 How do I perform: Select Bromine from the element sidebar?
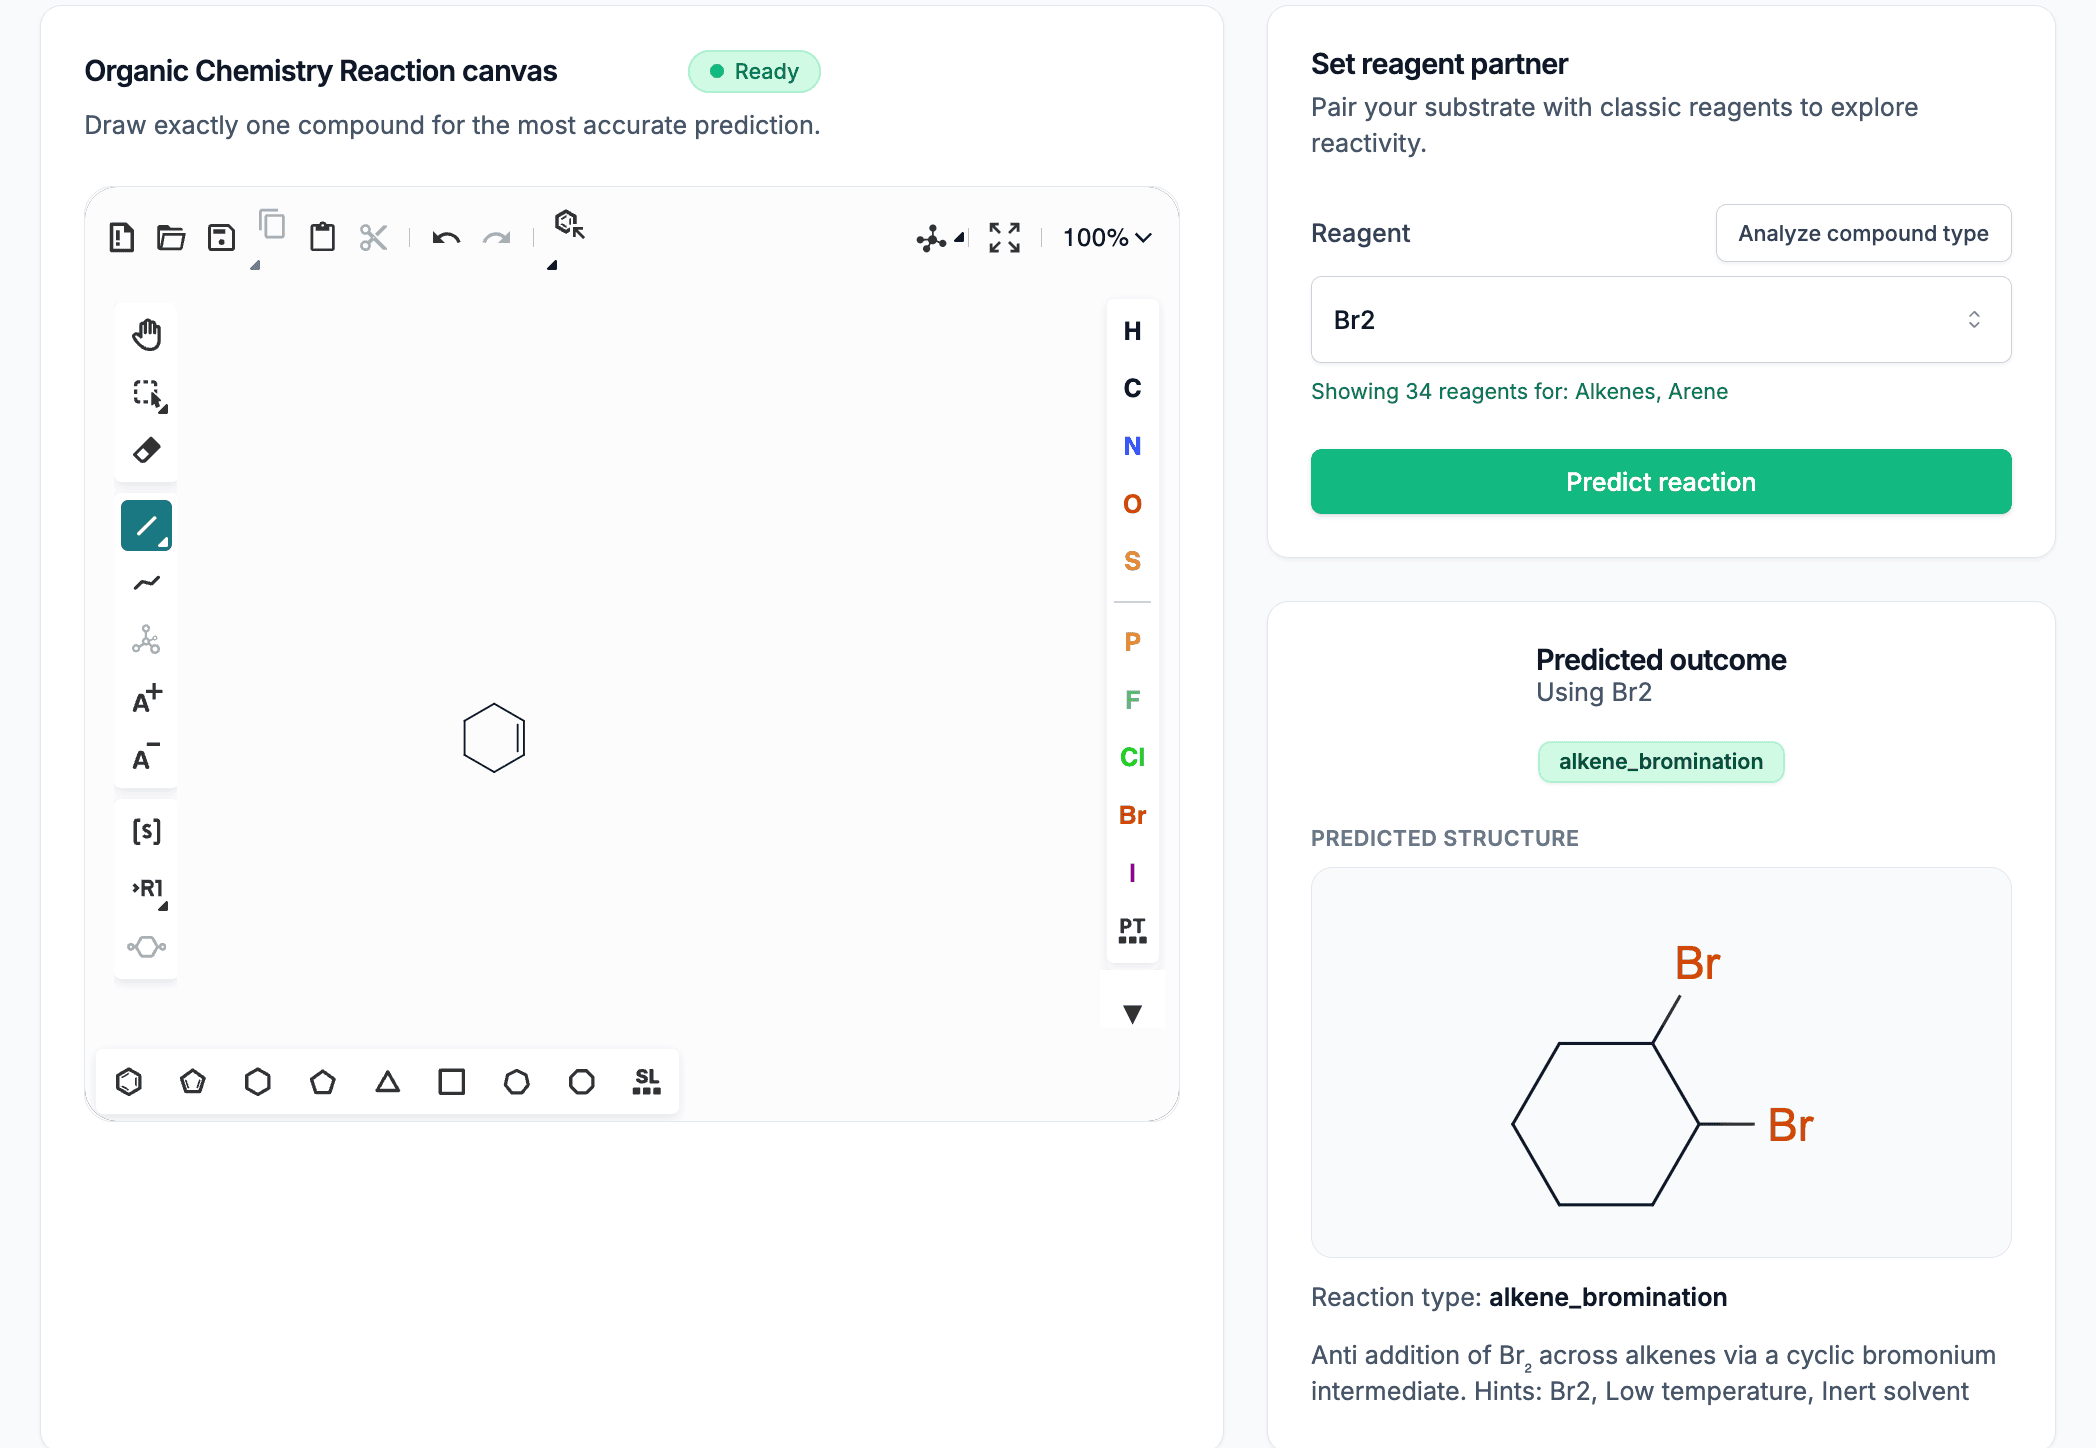click(1131, 815)
